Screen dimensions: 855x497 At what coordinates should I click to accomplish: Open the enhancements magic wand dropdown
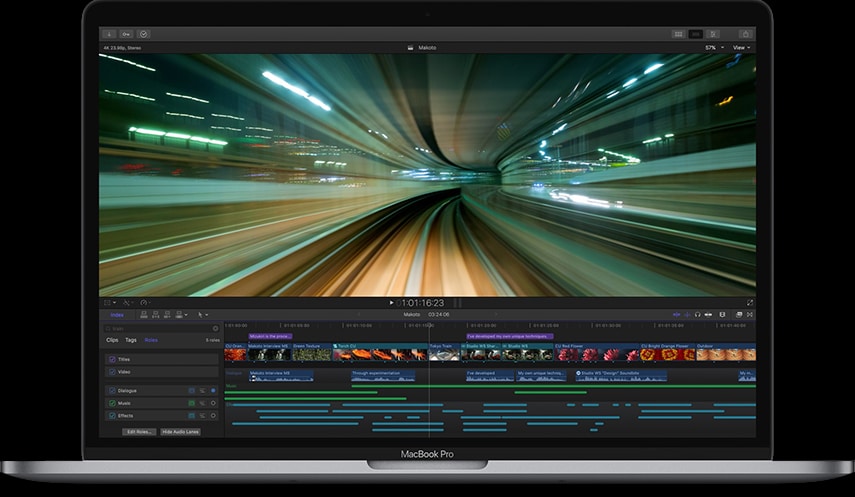[128, 302]
